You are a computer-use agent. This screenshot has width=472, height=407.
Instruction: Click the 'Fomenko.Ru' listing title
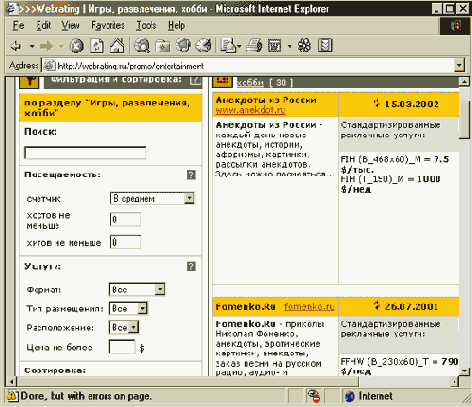pyautogui.click(x=245, y=307)
